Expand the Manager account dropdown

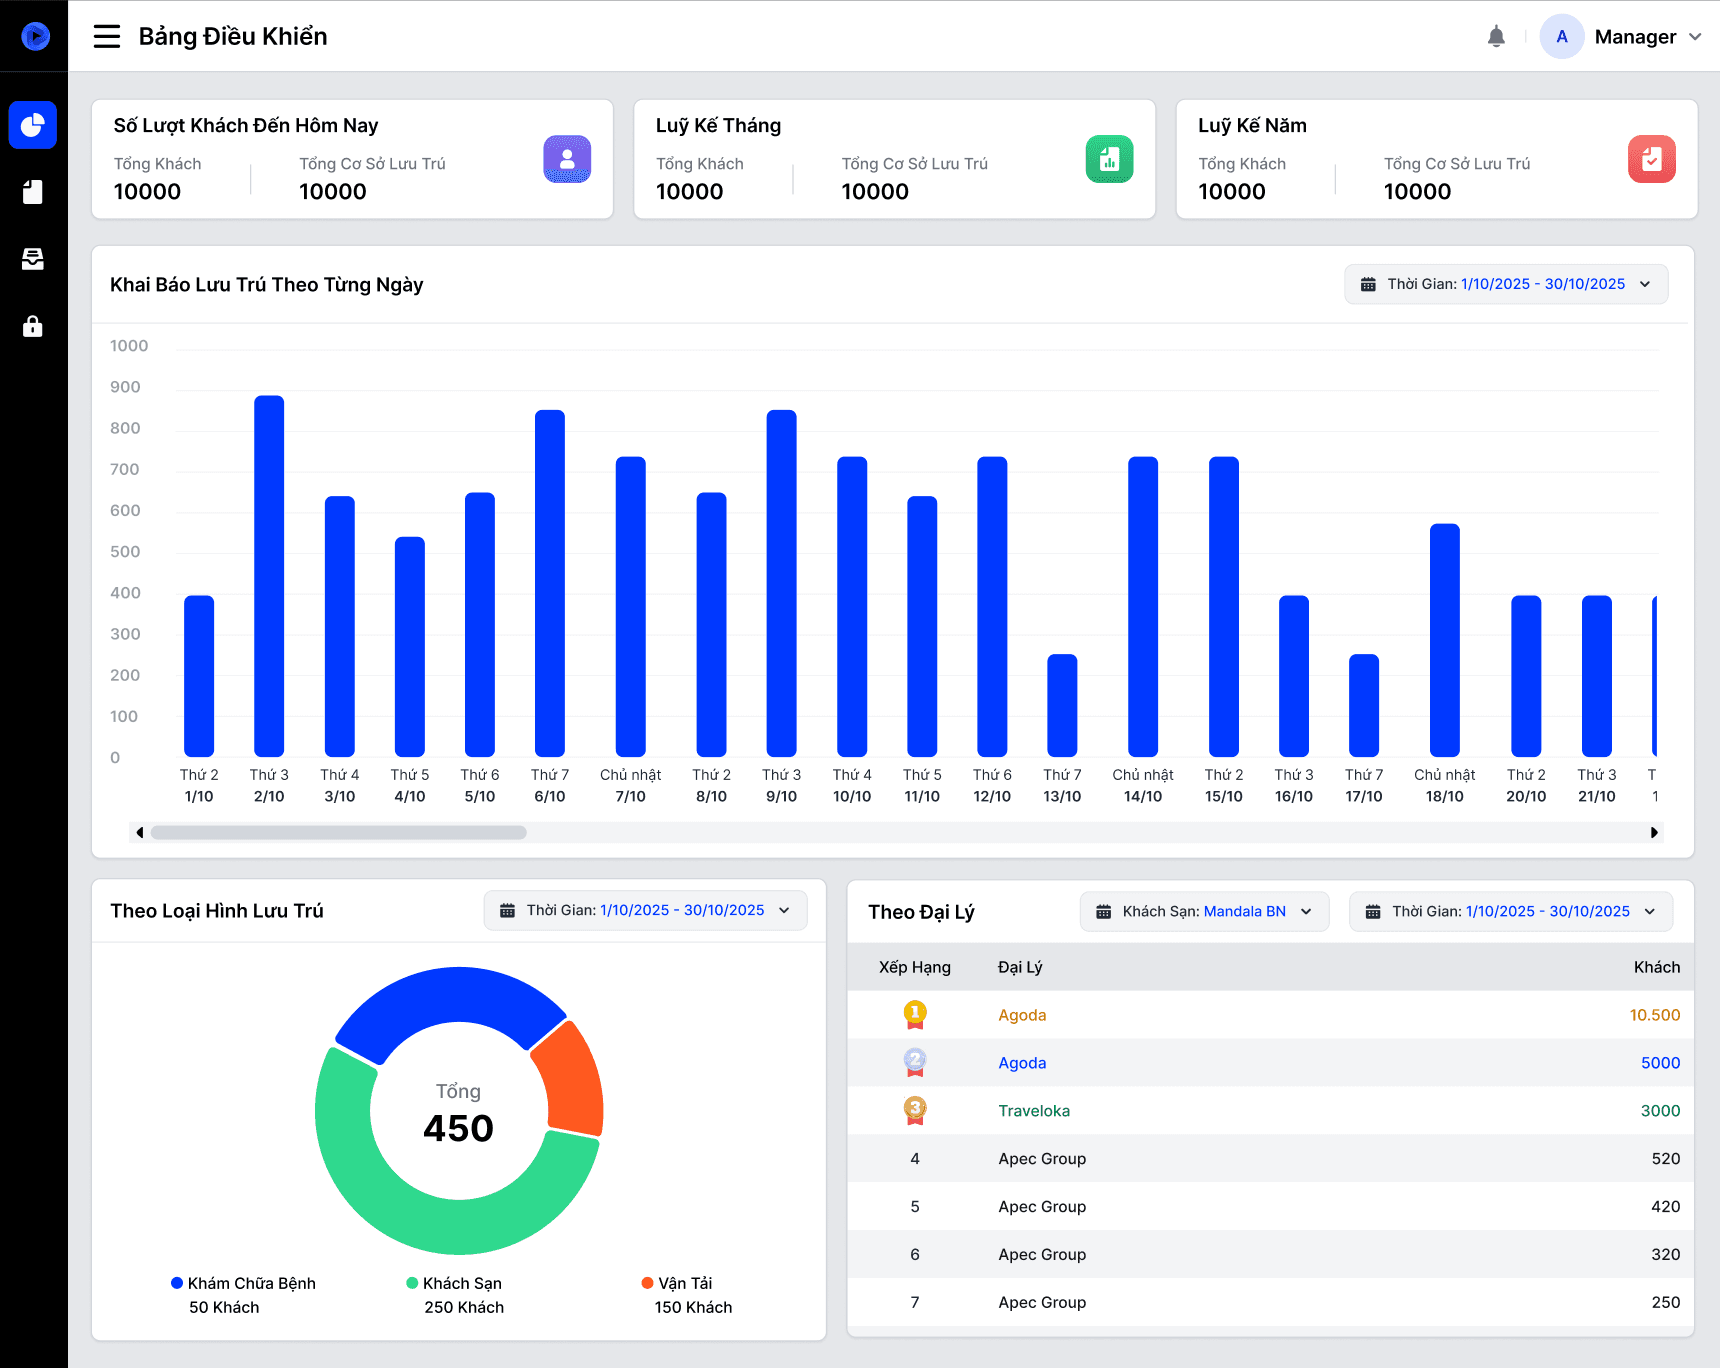coord(1622,37)
